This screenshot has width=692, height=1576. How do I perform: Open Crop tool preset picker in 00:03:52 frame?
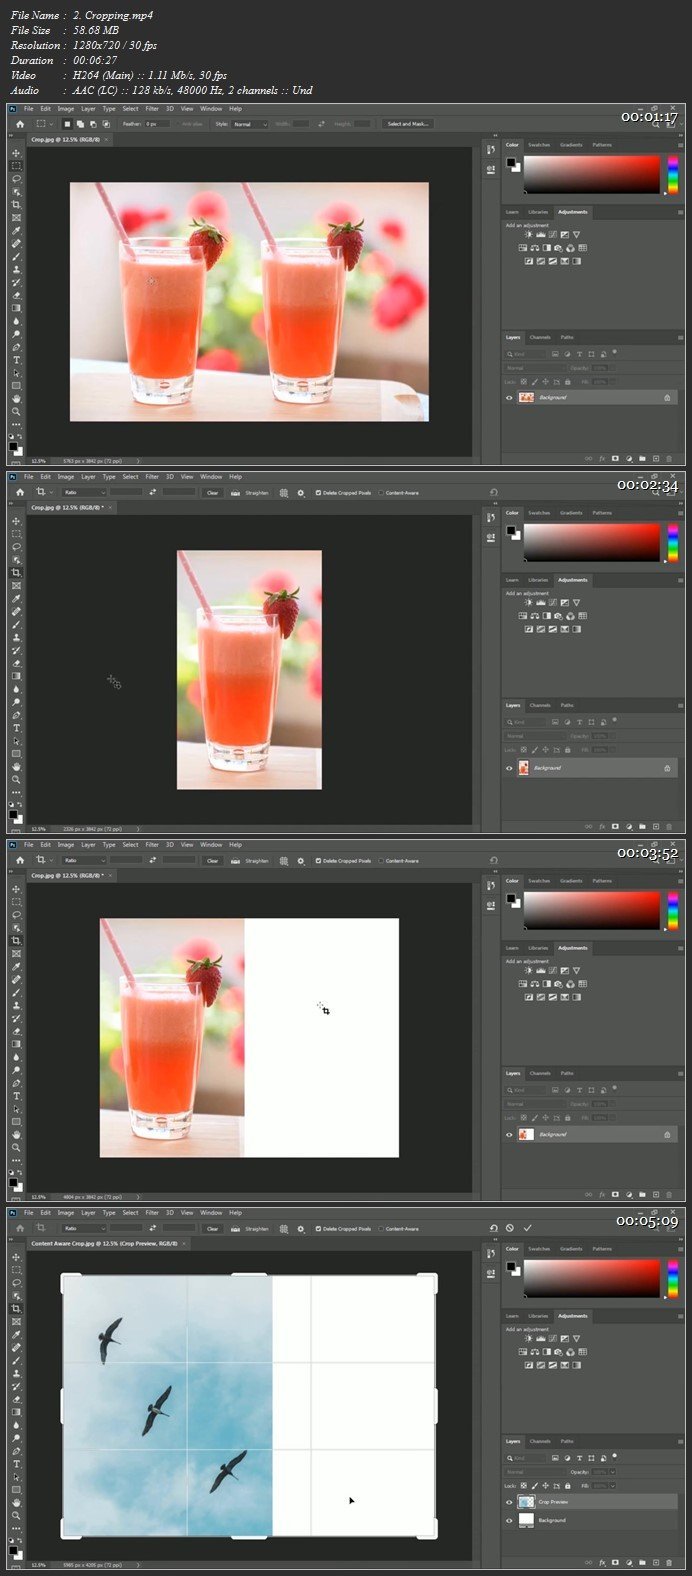coord(43,861)
